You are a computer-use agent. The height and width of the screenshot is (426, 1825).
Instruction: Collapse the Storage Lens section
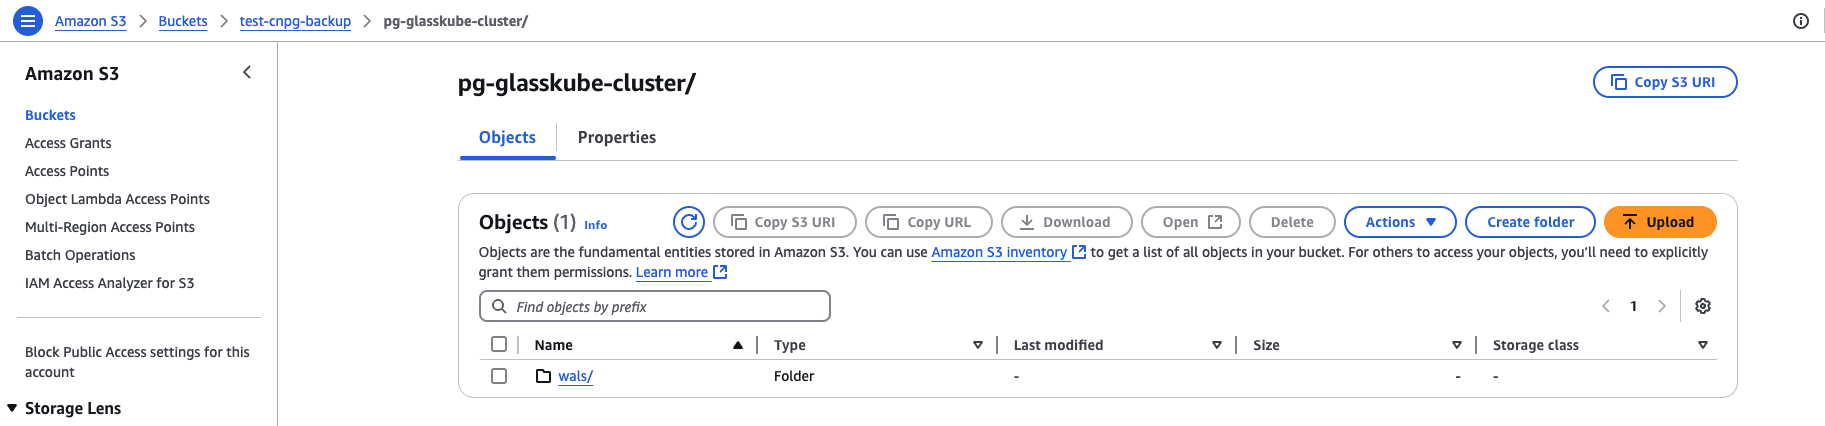tap(12, 408)
